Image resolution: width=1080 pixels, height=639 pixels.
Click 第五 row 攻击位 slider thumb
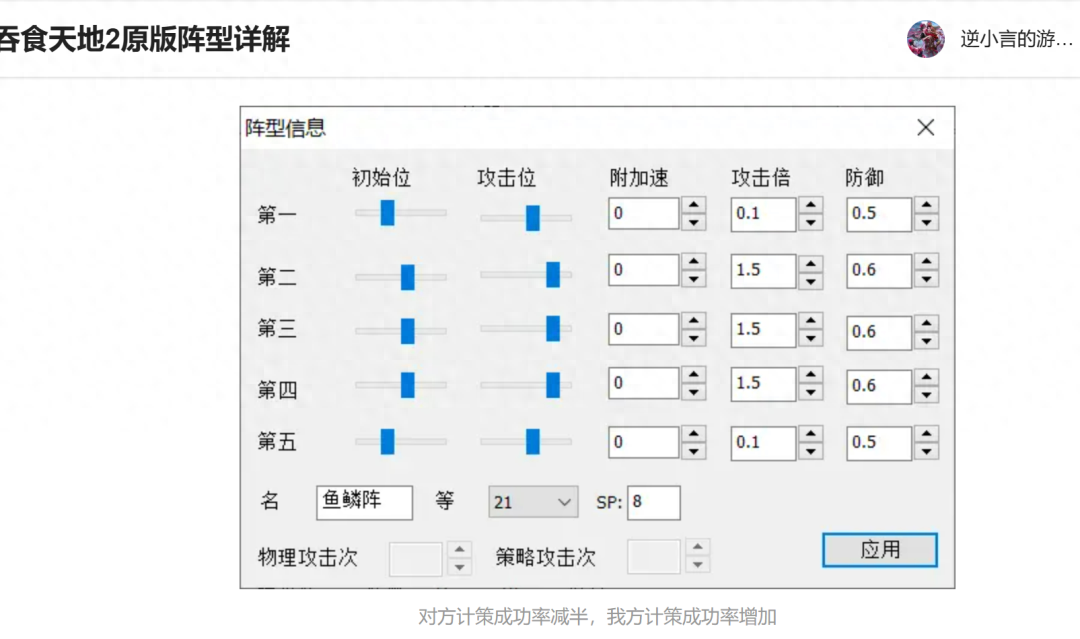click(x=532, y=441)
